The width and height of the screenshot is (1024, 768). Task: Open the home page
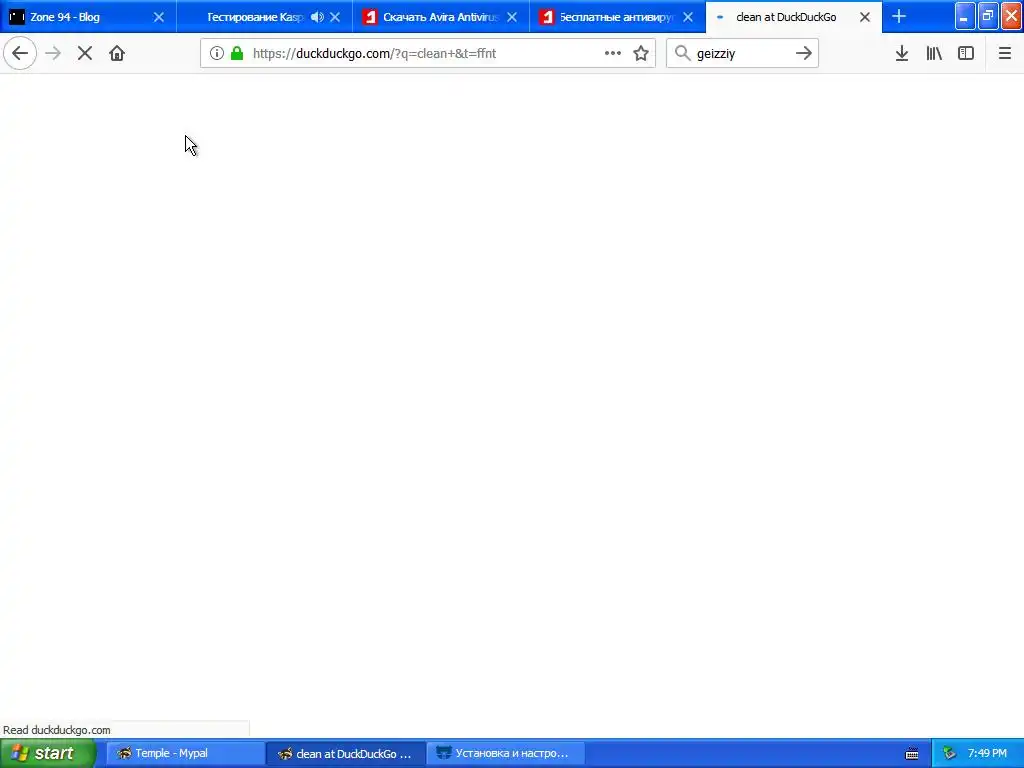[117, 54]
